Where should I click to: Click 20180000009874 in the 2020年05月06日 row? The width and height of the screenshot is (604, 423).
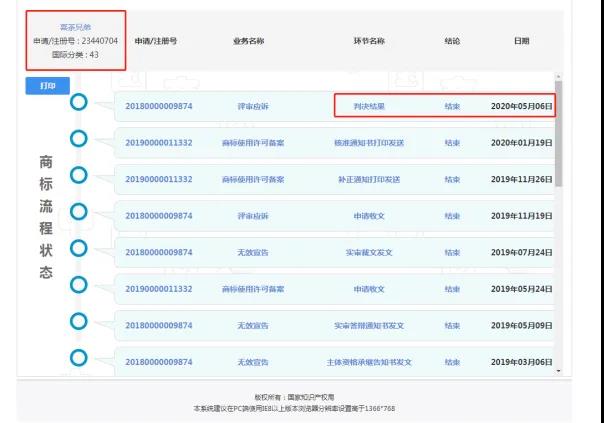159,106
